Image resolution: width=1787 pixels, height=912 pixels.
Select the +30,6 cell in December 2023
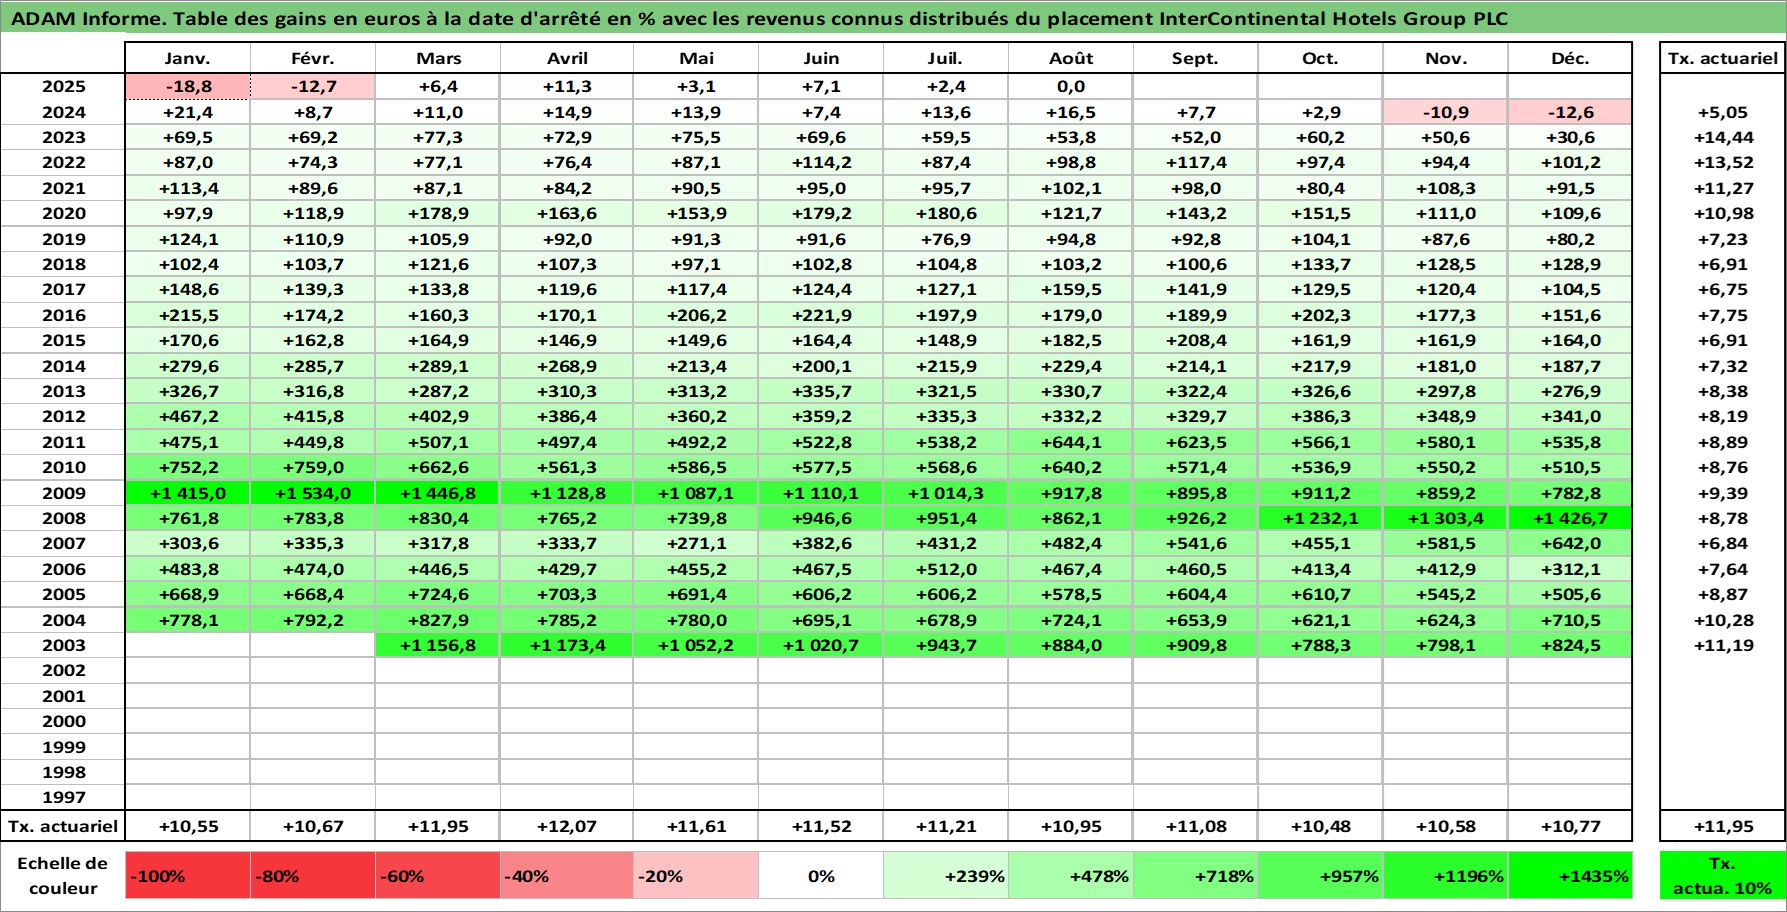[1570, 137]
